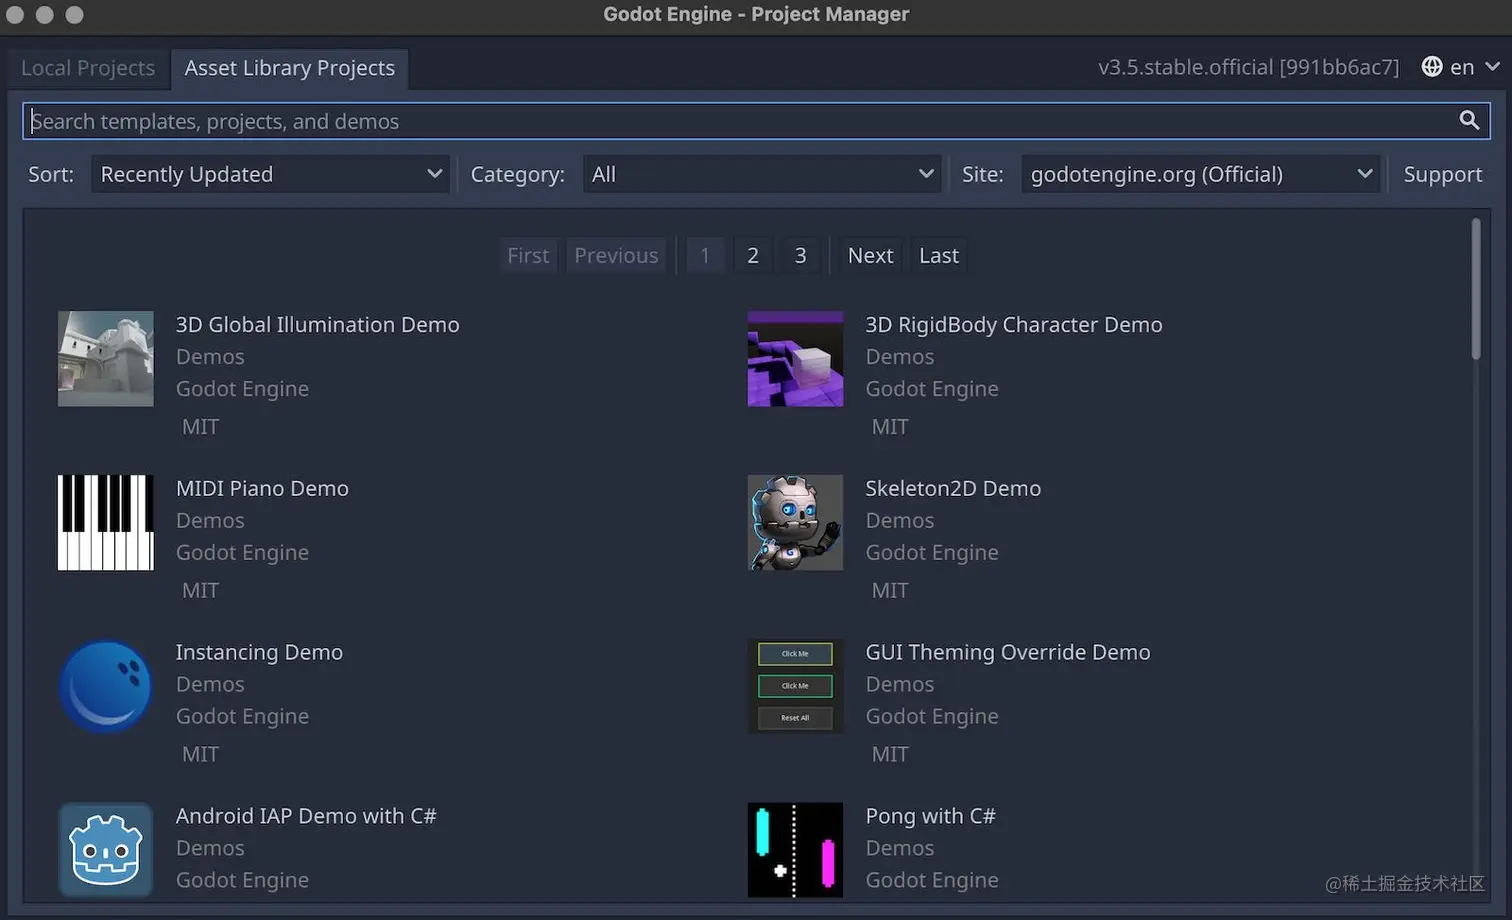This screenshot has width=1512, height=920.
Task: Click the Pong with C# thumbnail
Action: pyautogui.click(x=795, y=850)
